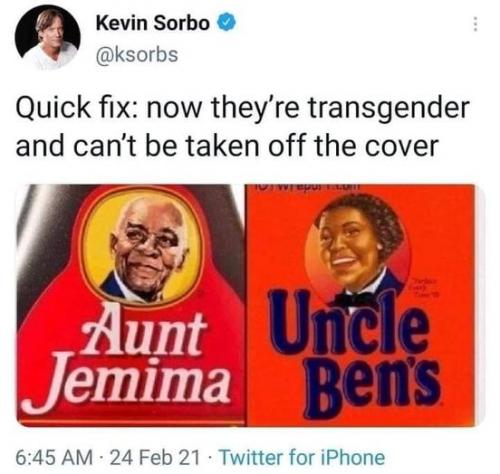Screen dimensions: 500x474
Task: Click the blue verified checkmark badge
Action: click(227, 23)
